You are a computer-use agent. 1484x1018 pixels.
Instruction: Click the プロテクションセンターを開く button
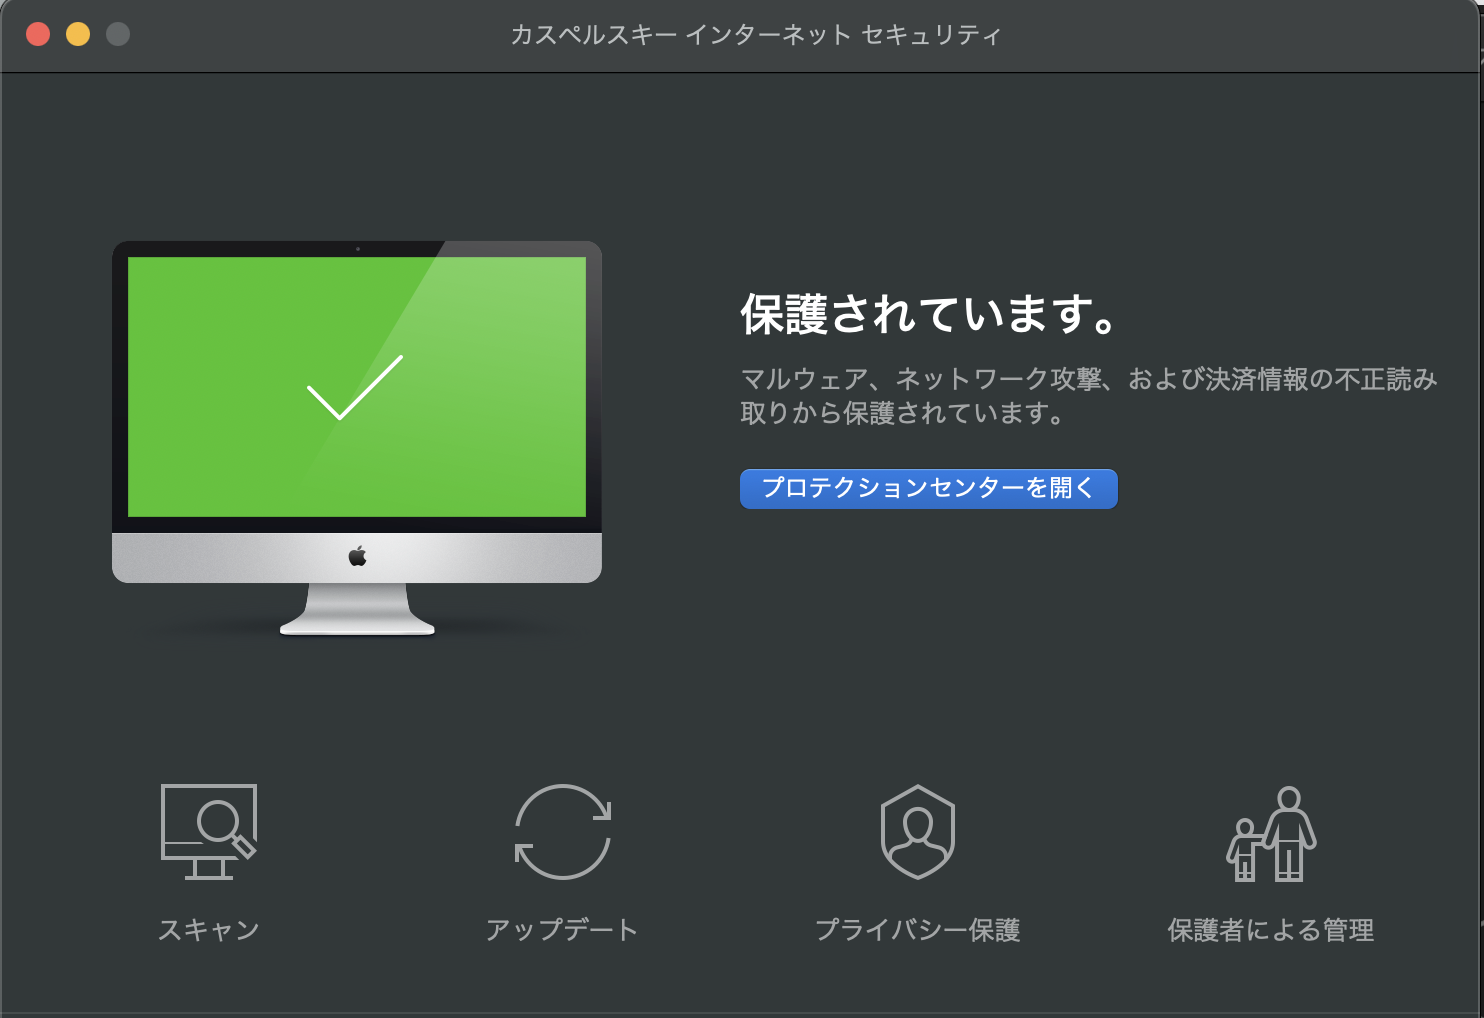click(x=929, y=489)
